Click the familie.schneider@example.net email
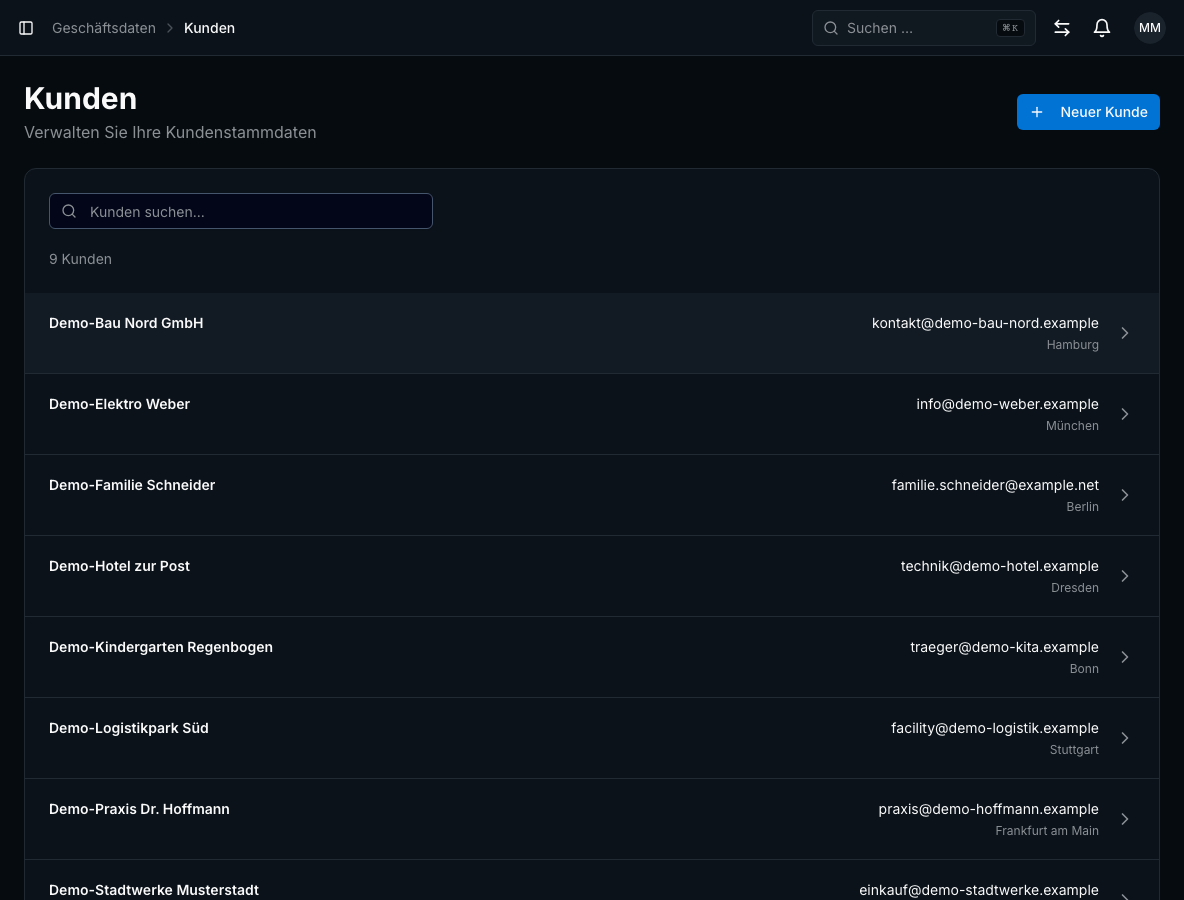Screen dimensions: 1184x900 [x=994, y=485]
